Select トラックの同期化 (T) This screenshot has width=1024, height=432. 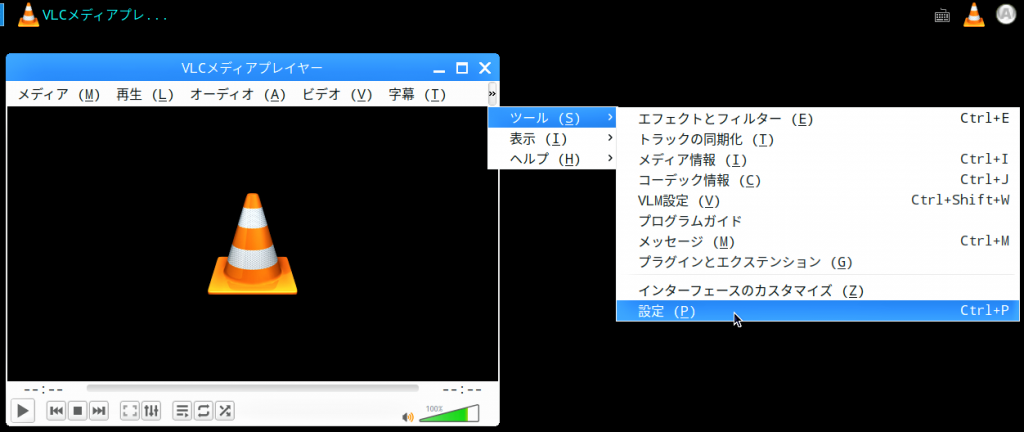[x=818, y=139]
